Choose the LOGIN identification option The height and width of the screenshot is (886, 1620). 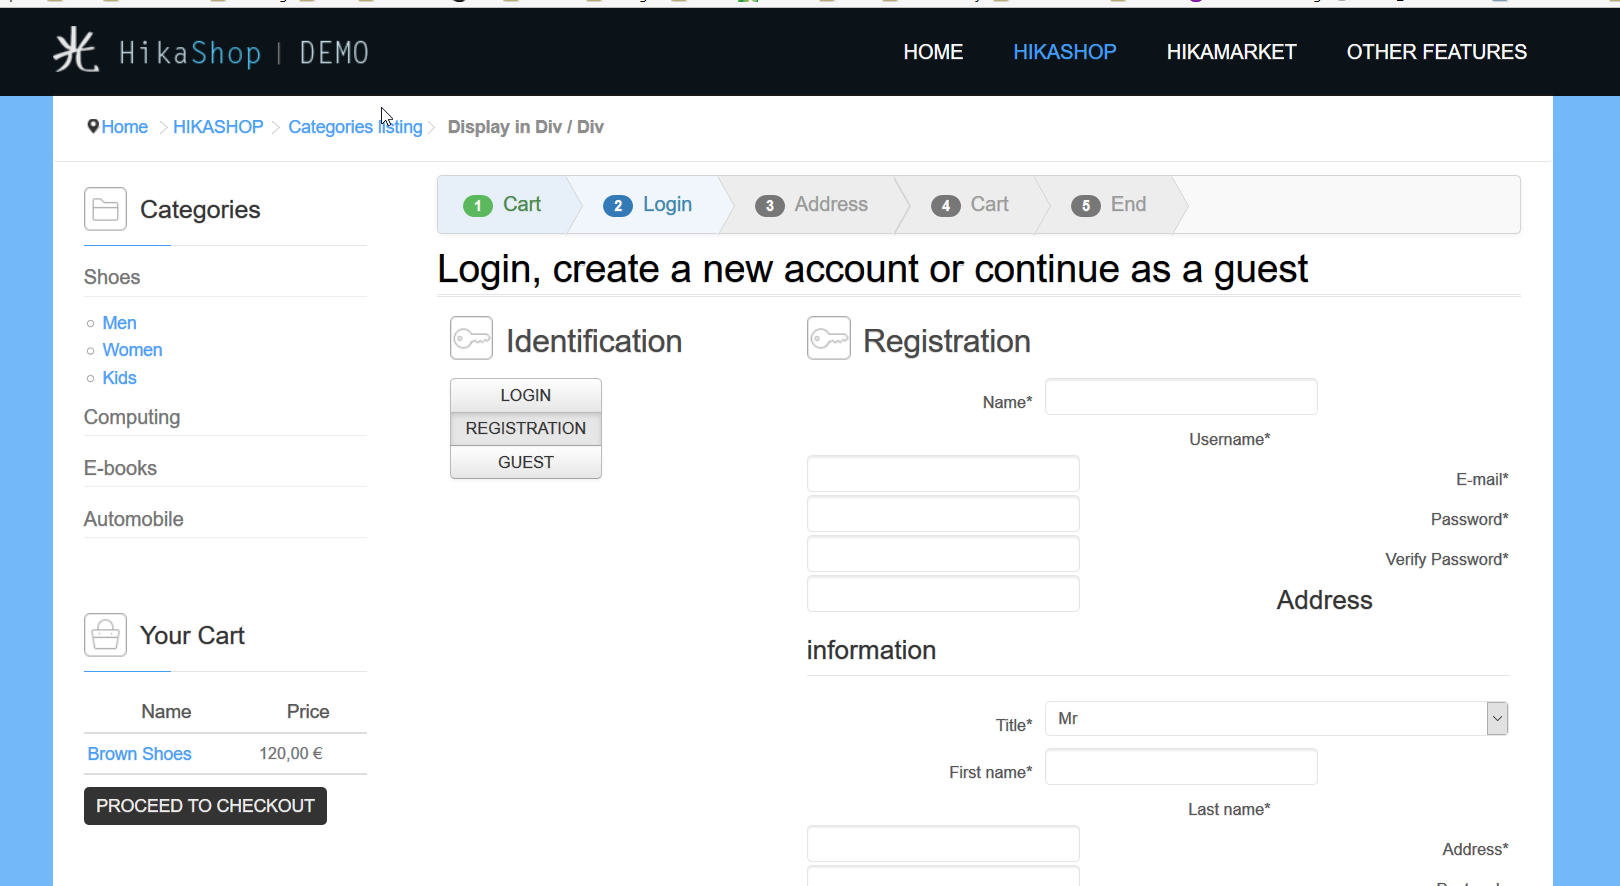pos(526,395)
